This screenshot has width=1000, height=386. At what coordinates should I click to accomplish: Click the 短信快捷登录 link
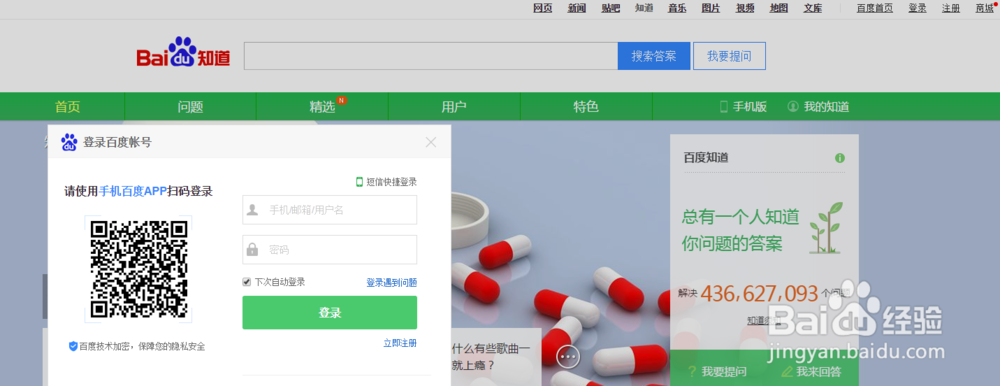click(x=391, y=182)
